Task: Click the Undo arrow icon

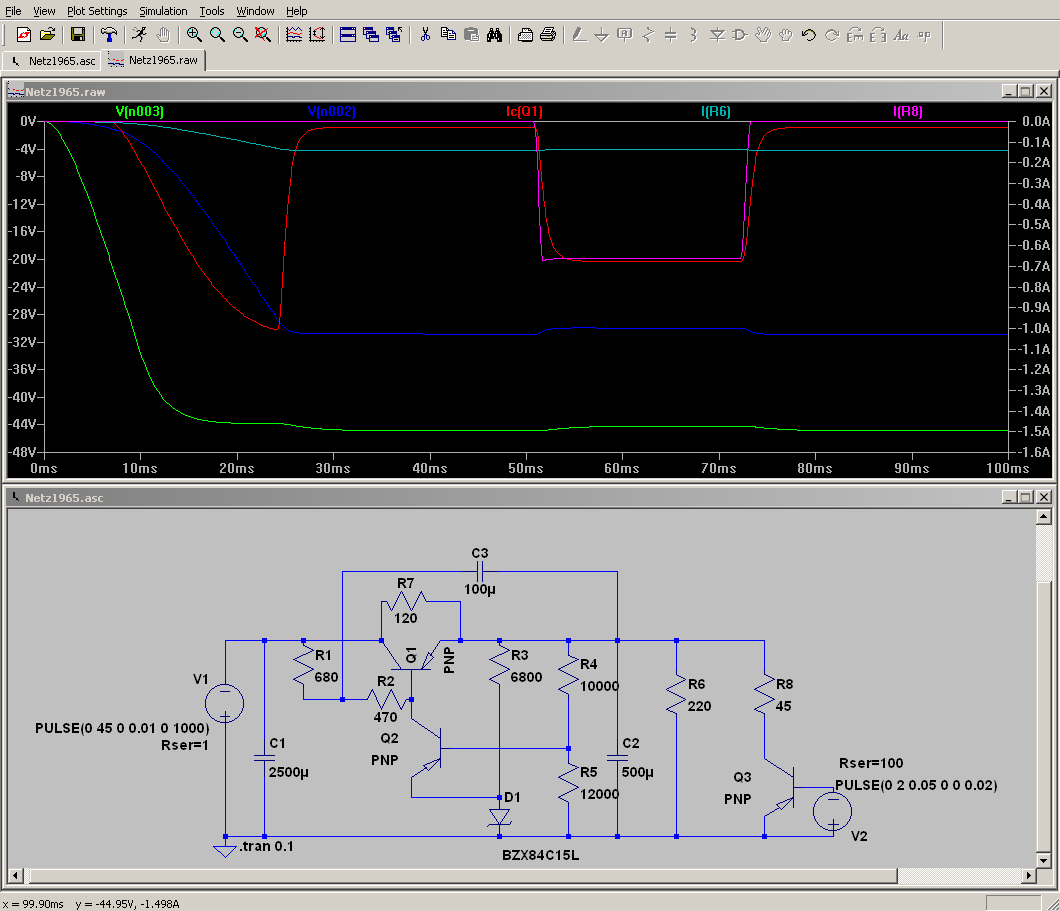Action: (x=809, y=34)
